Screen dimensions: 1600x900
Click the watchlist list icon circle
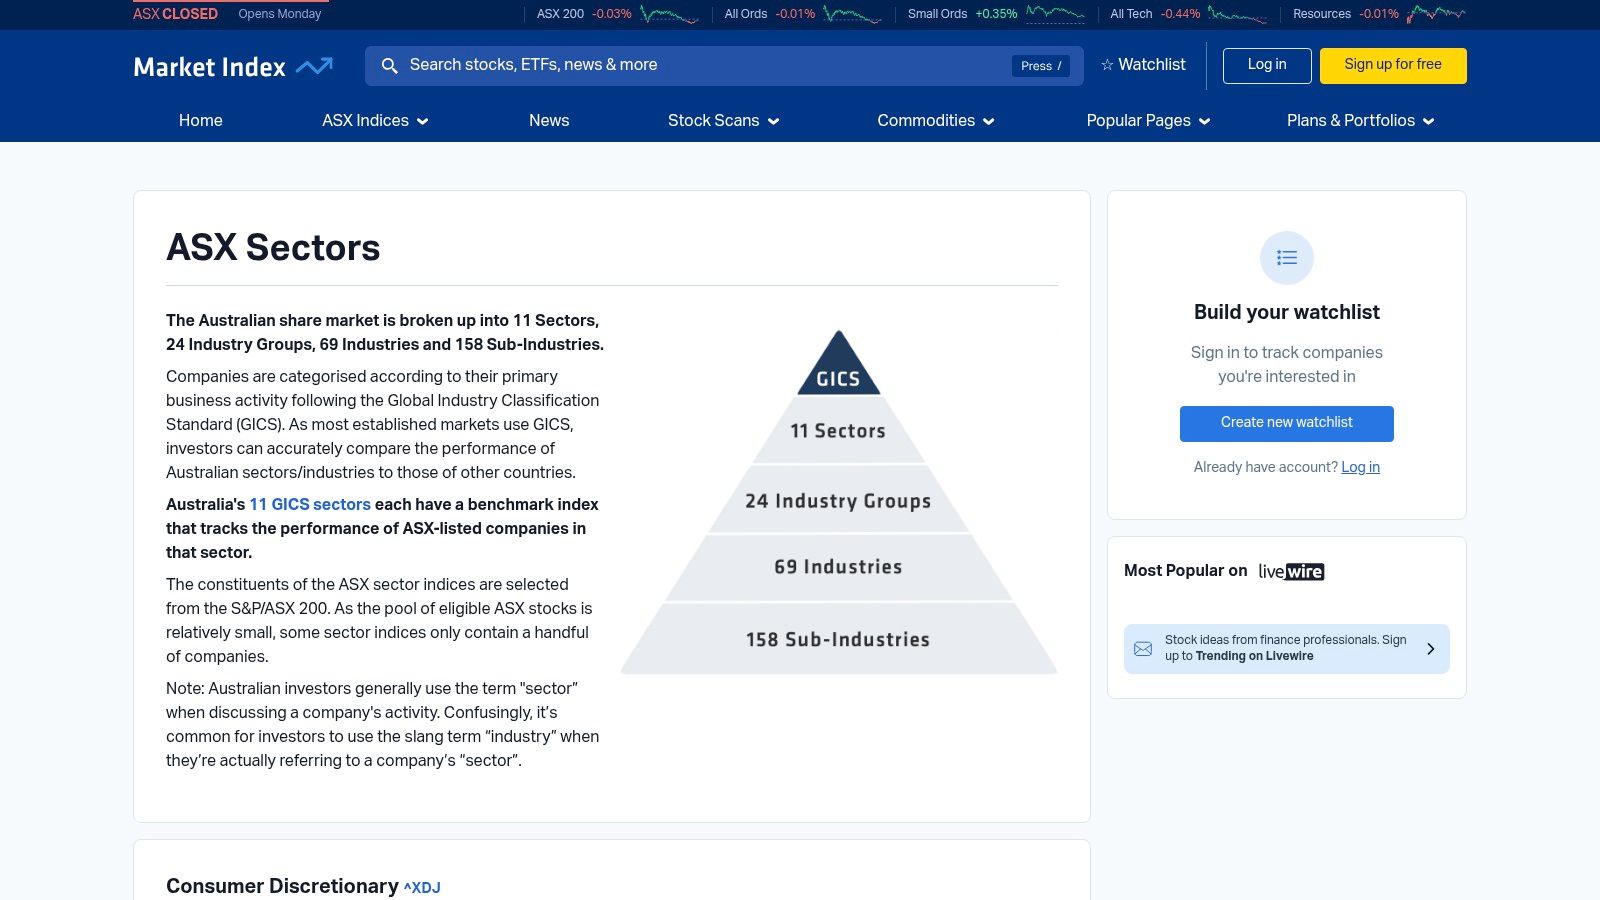click(1287, 258)
